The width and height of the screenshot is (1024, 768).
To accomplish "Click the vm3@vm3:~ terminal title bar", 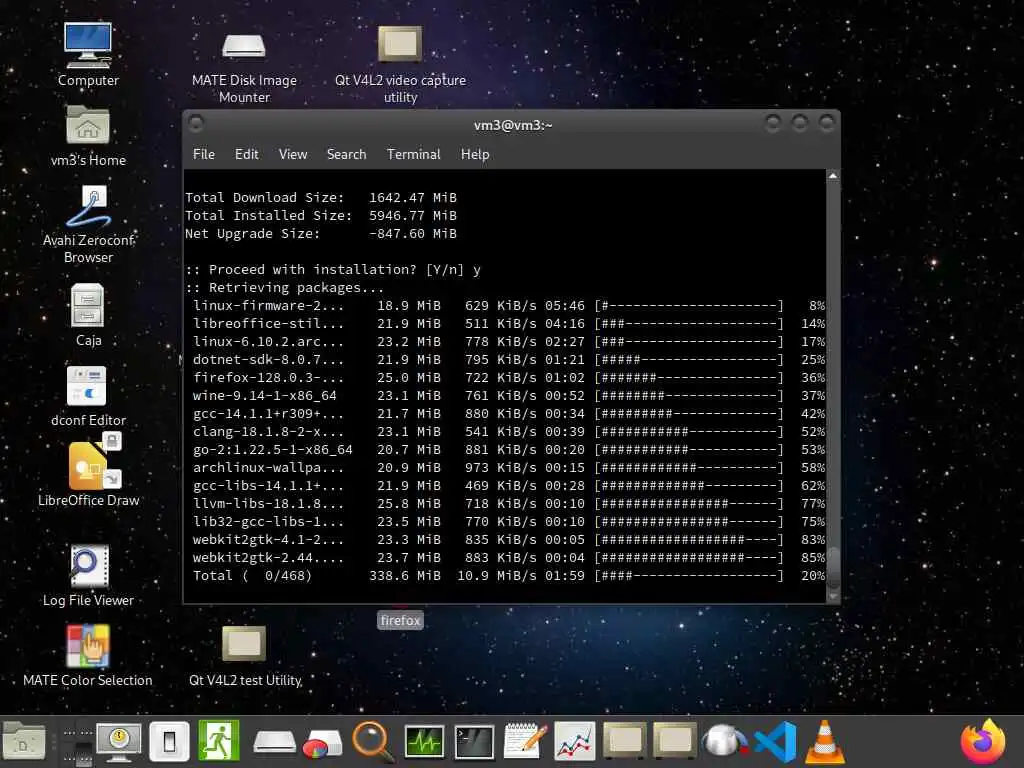I will pos(512,125).
